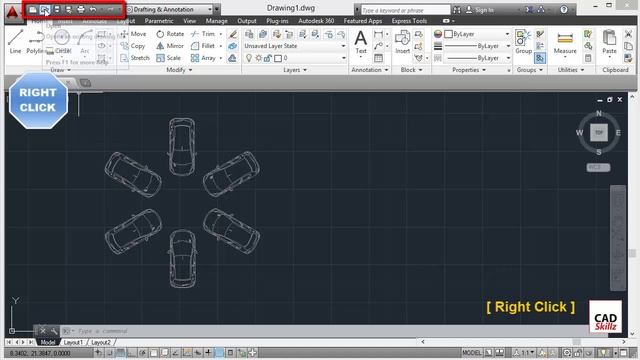The width and height of the screenshot is (640, 360).
Task: Open the Manage ribbon tab
Action: click(x=216, y=21)
